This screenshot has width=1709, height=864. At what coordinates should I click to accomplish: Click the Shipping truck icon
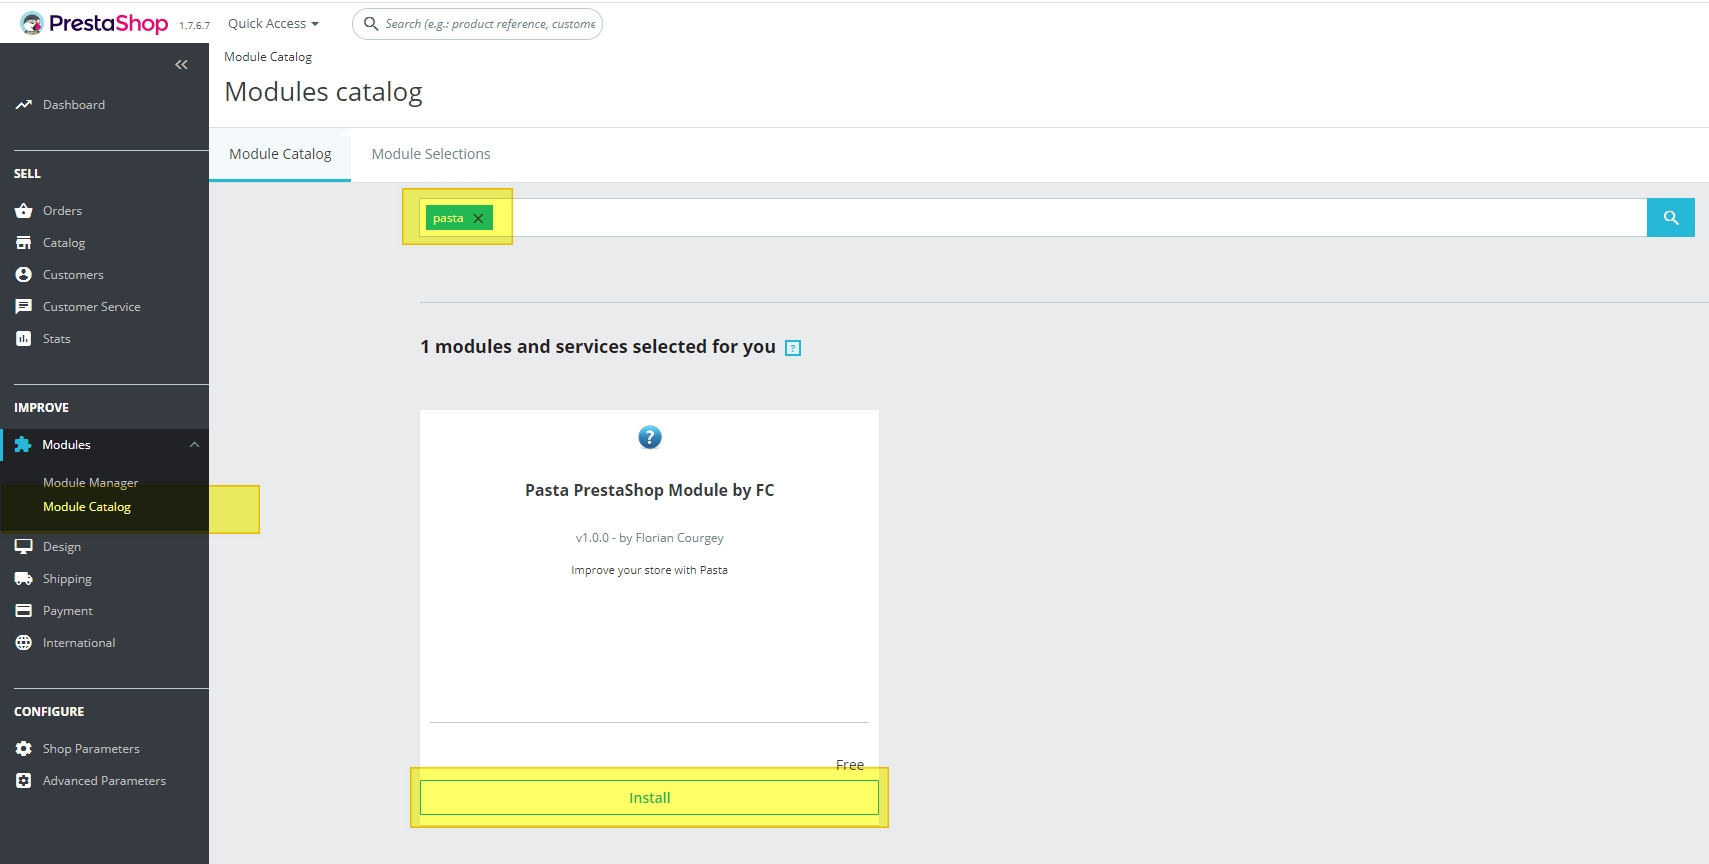24,579
